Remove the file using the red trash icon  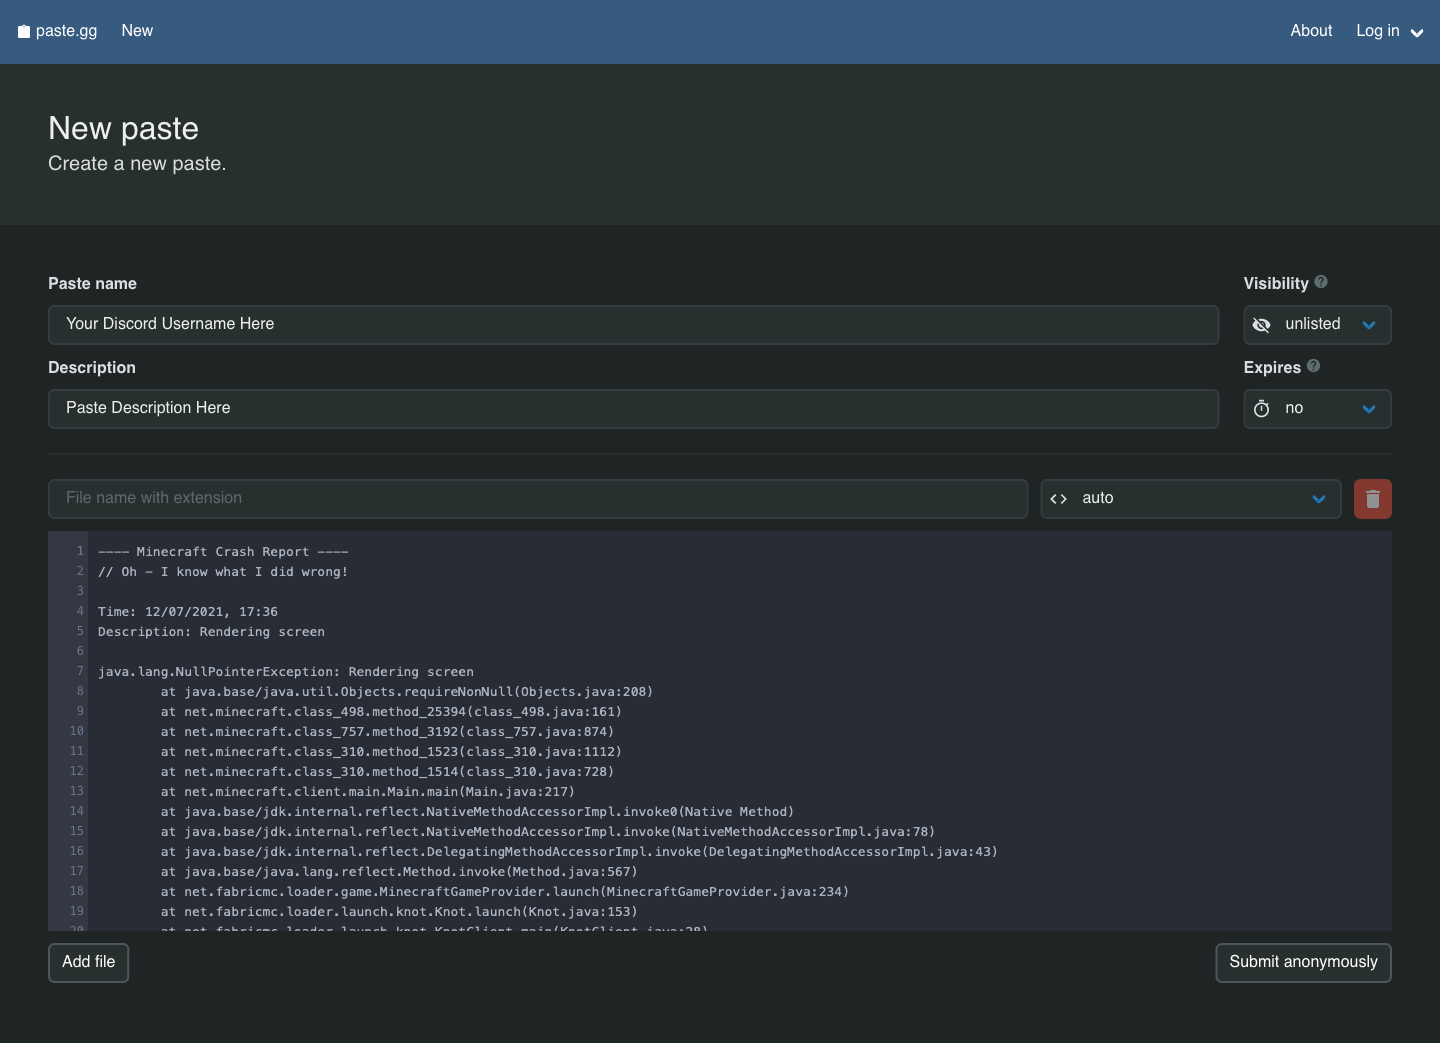[x=1372, y=498]
